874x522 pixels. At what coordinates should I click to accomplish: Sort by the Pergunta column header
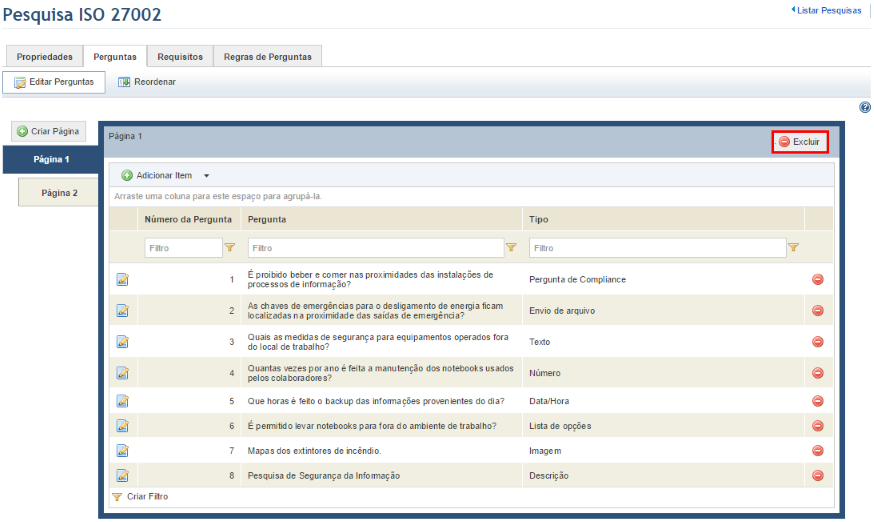pyautogui.click(x=381, y=219)
